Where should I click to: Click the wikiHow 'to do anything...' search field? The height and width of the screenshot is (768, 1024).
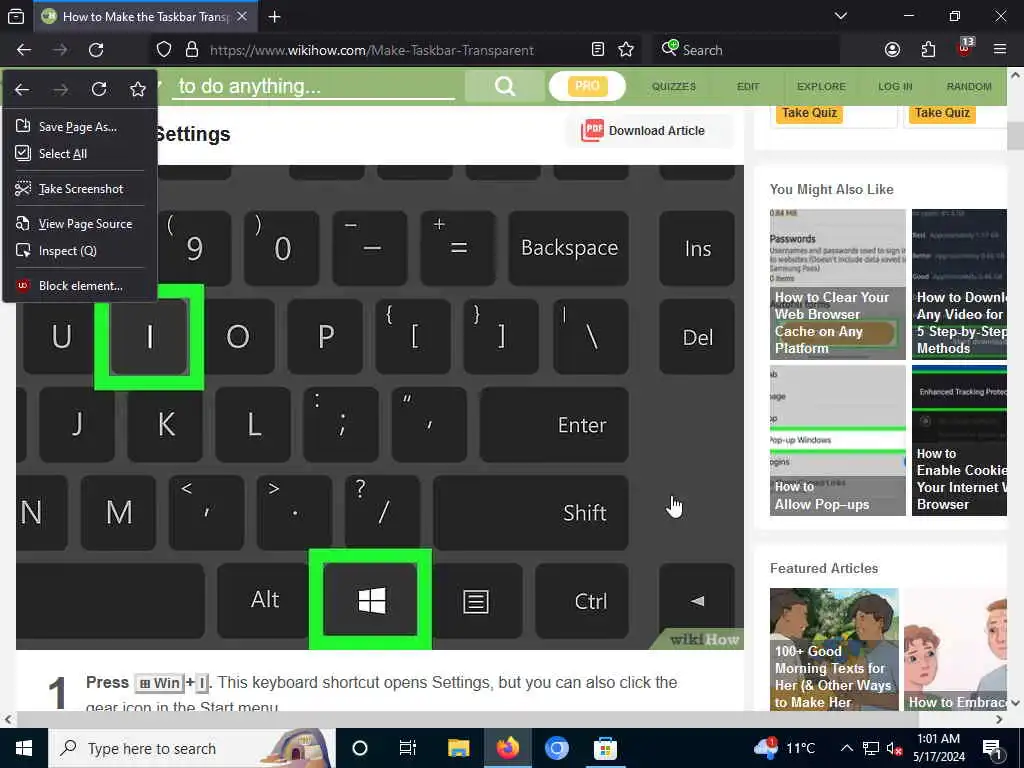pos(313,86)
